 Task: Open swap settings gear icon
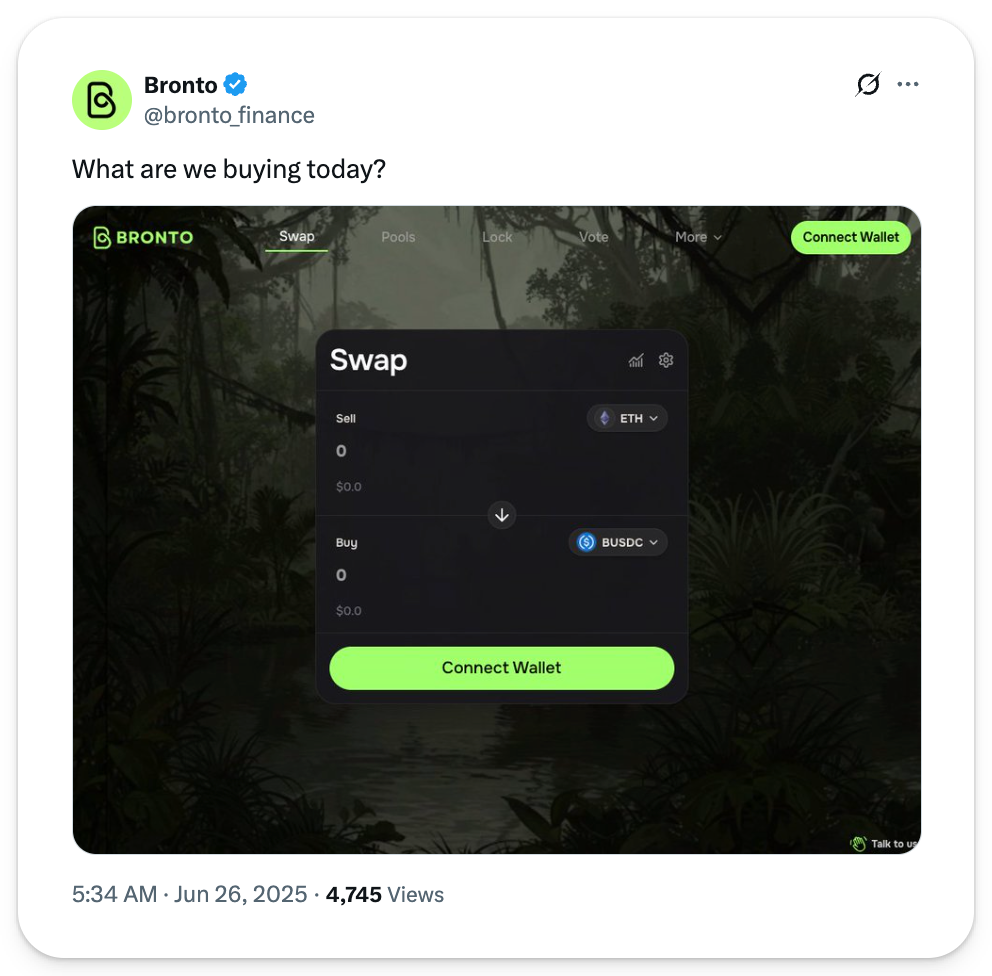666,360
